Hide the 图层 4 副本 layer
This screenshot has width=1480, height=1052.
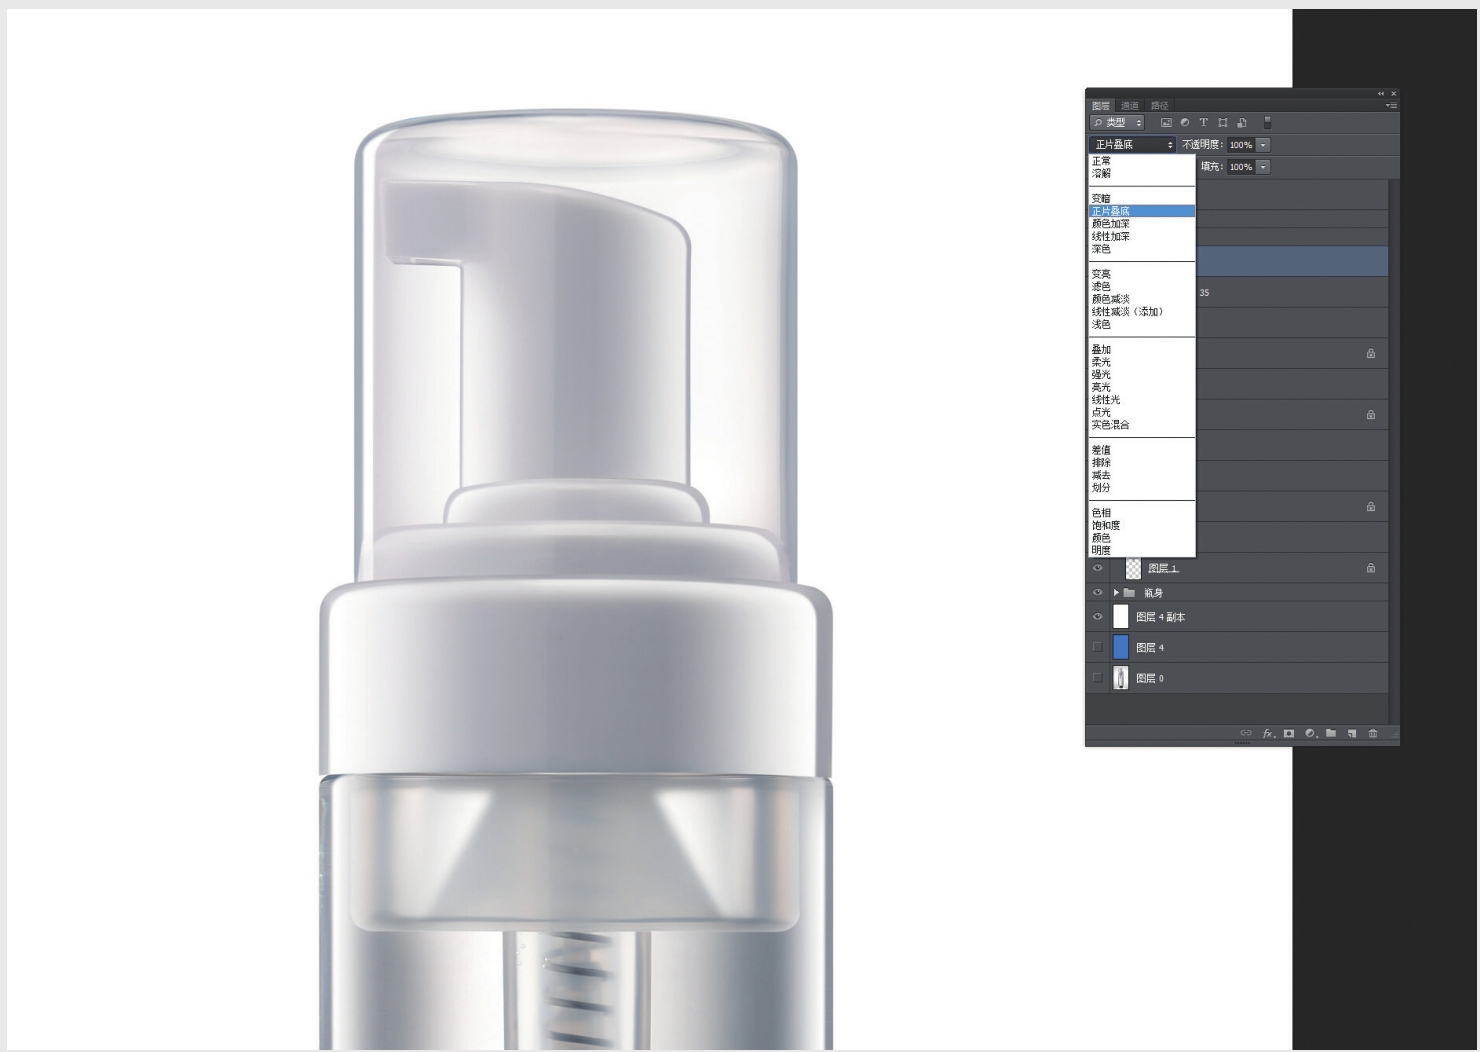[x=1097, y=617]
